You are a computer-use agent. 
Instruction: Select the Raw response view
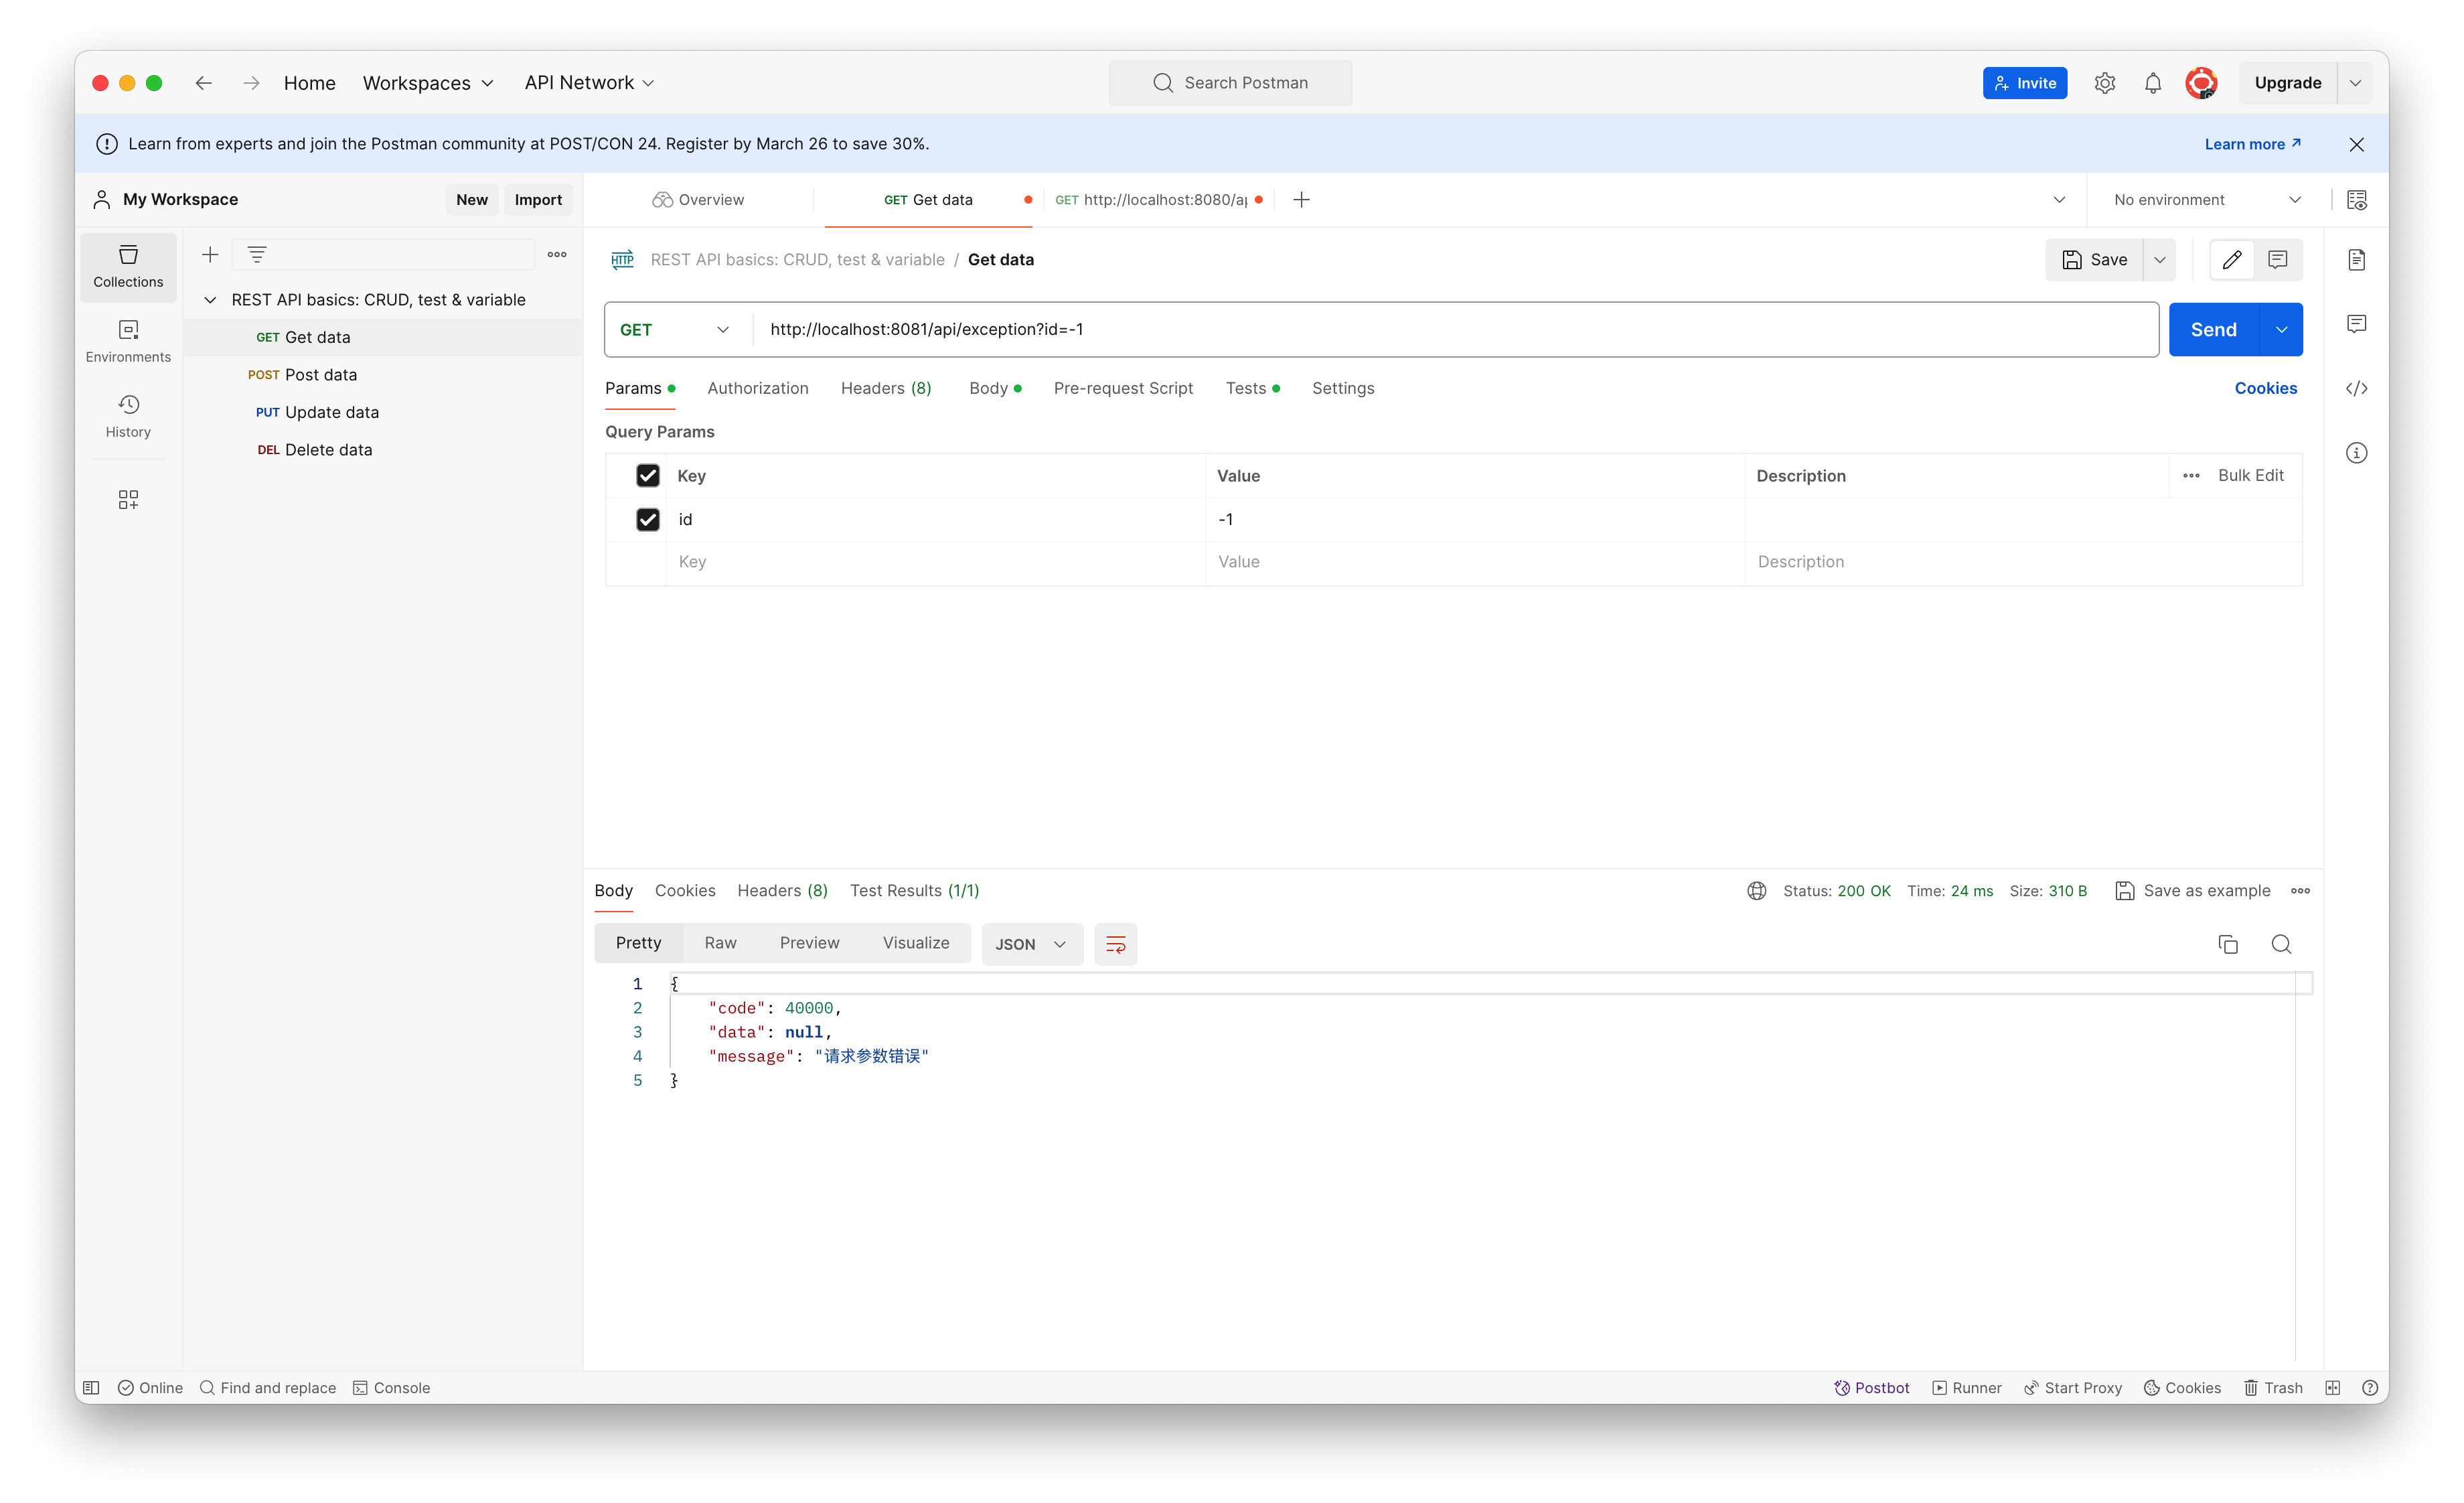pos(720,943)
